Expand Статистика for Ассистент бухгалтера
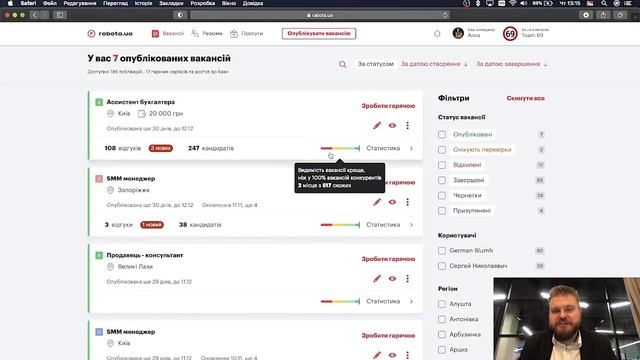Screen dimensions: 640x360 pyautogui.click(x=389, y=148)
